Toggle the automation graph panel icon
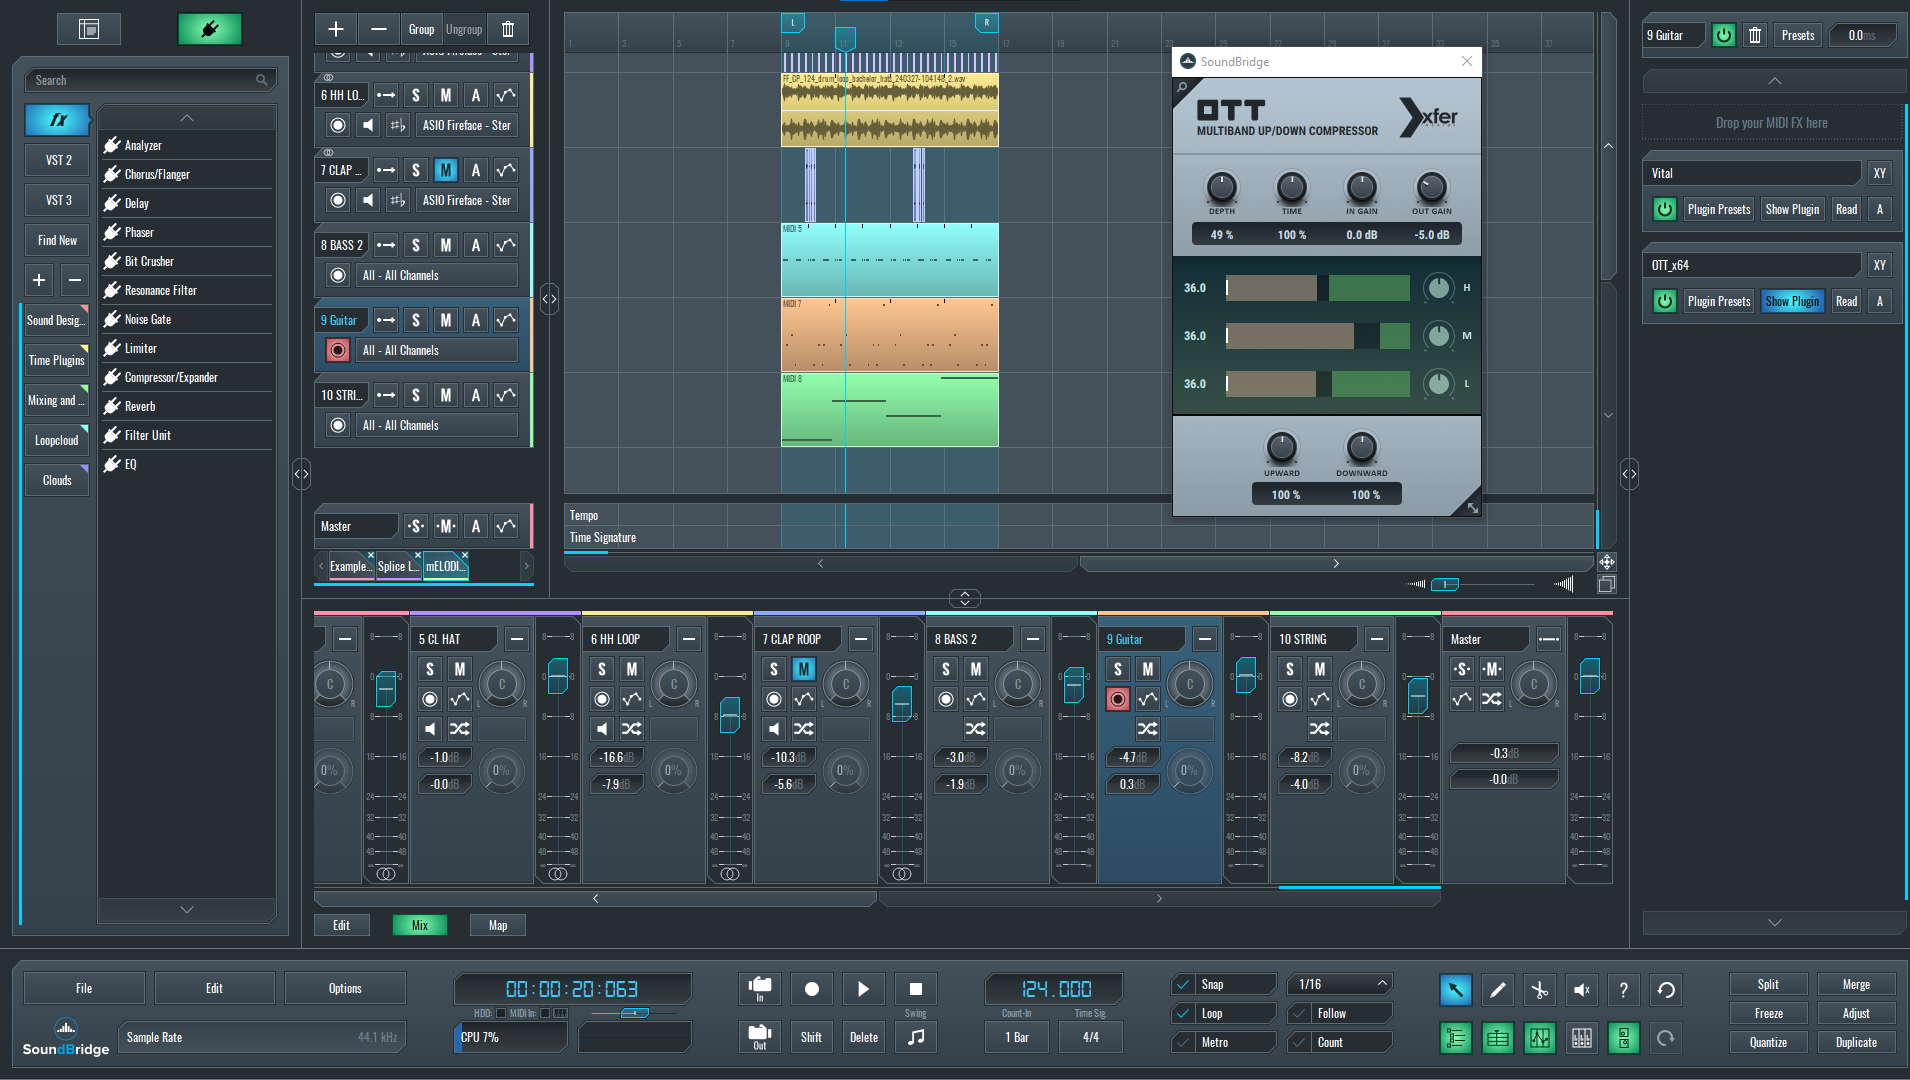 click(x=1540, y=1038)
